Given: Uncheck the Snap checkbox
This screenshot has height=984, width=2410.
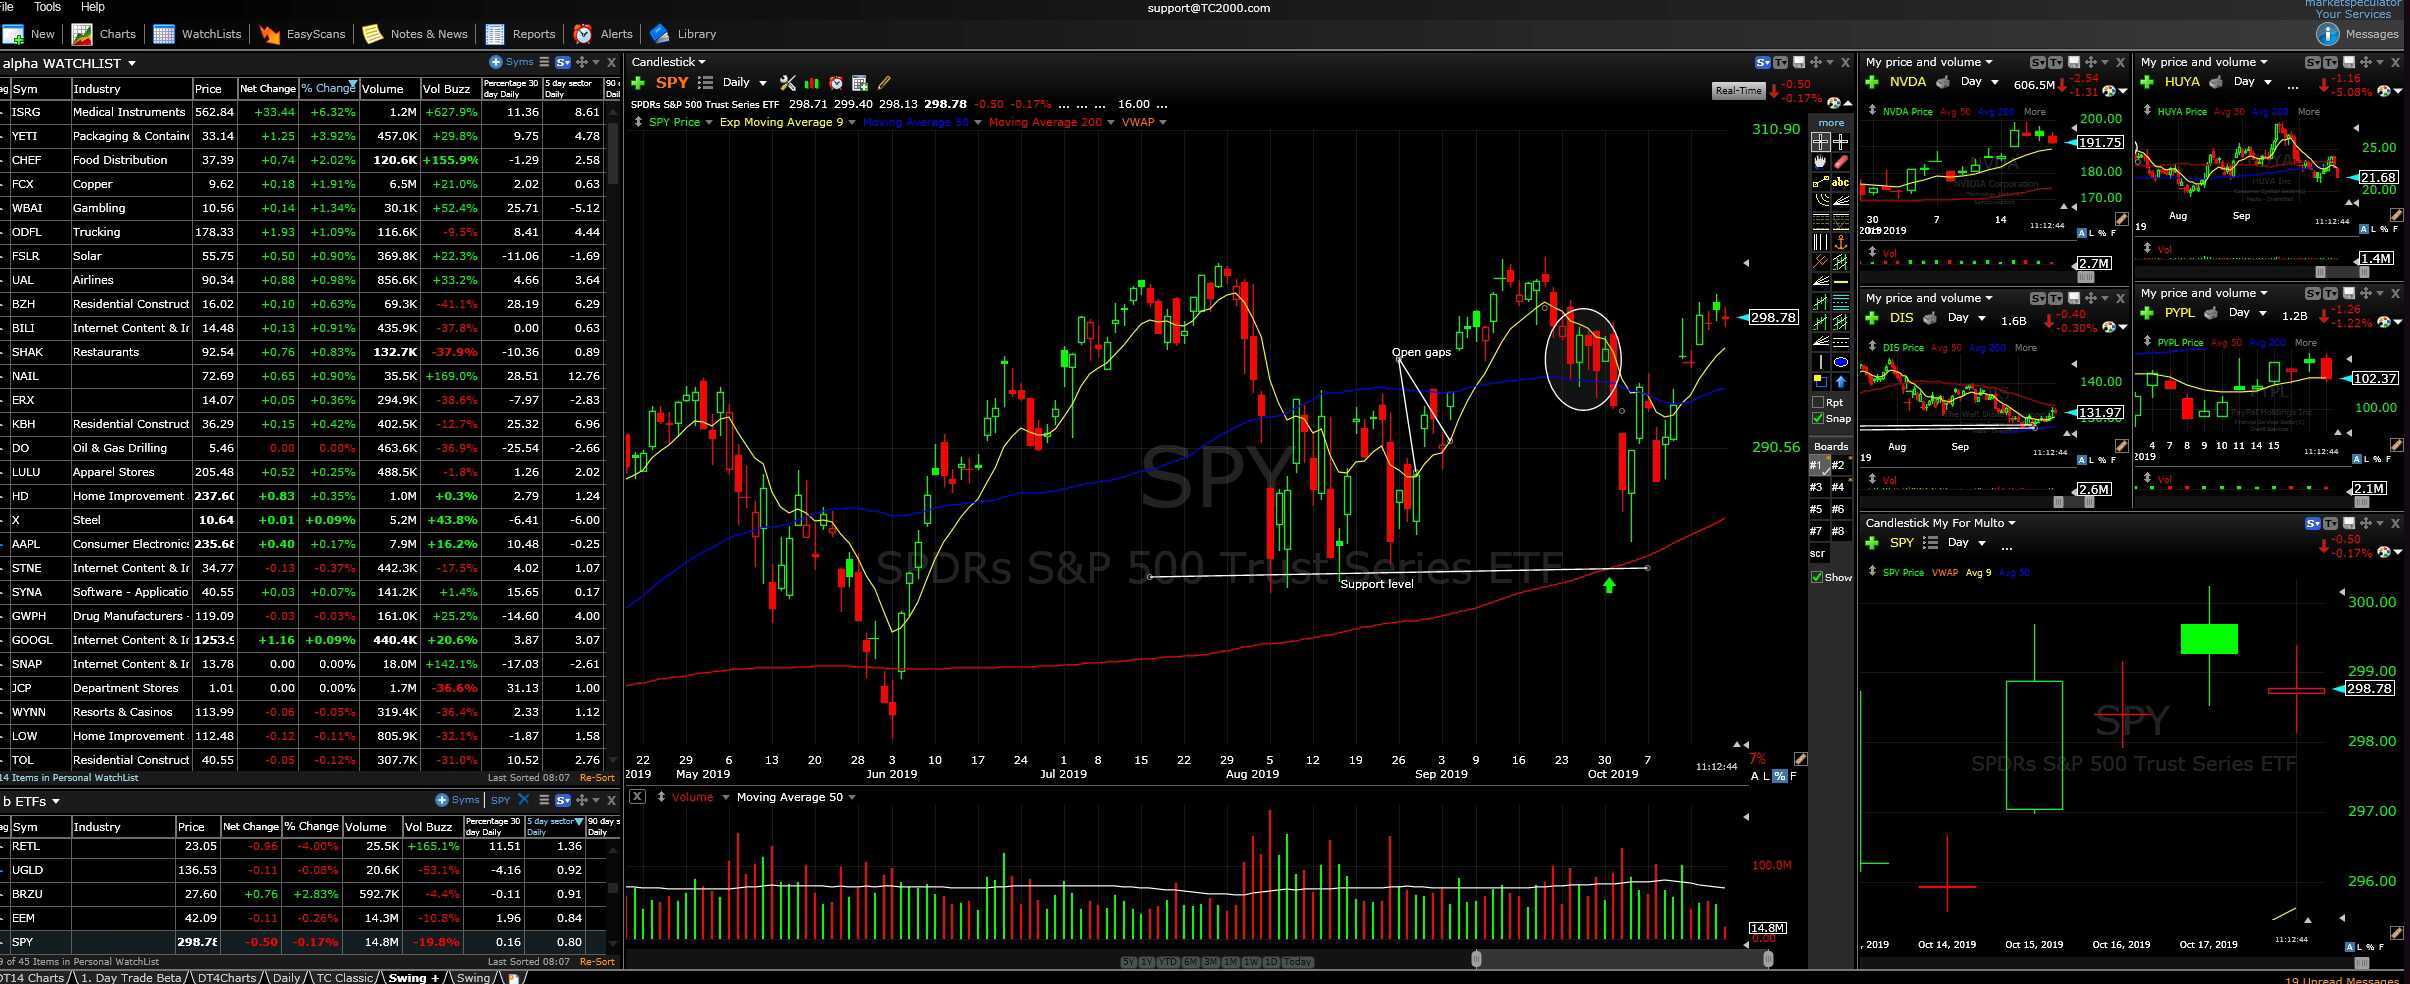Looking at the screenshot, I should click(x=1818, y=418).
